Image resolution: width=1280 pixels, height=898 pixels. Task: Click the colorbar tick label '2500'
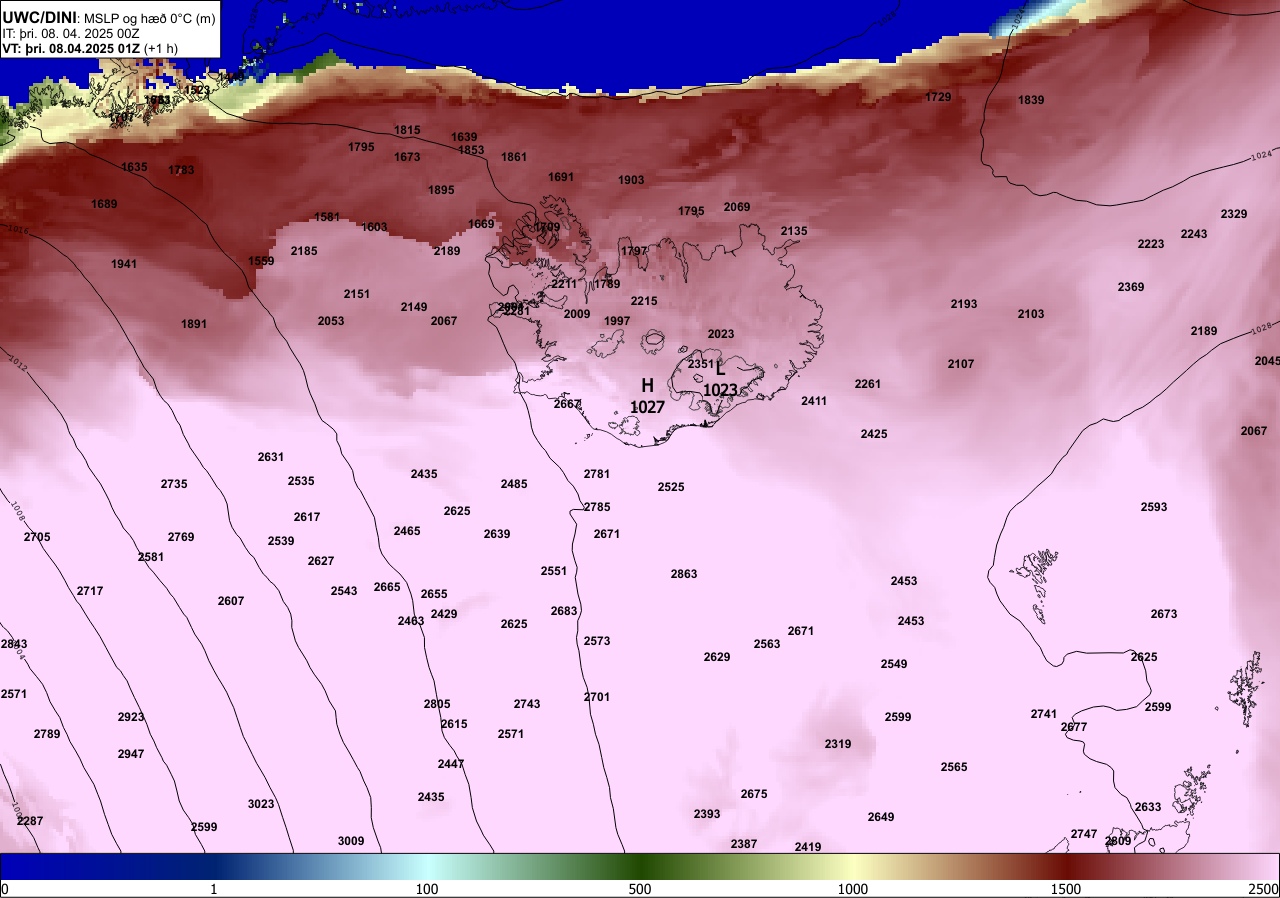(1264, 889)
